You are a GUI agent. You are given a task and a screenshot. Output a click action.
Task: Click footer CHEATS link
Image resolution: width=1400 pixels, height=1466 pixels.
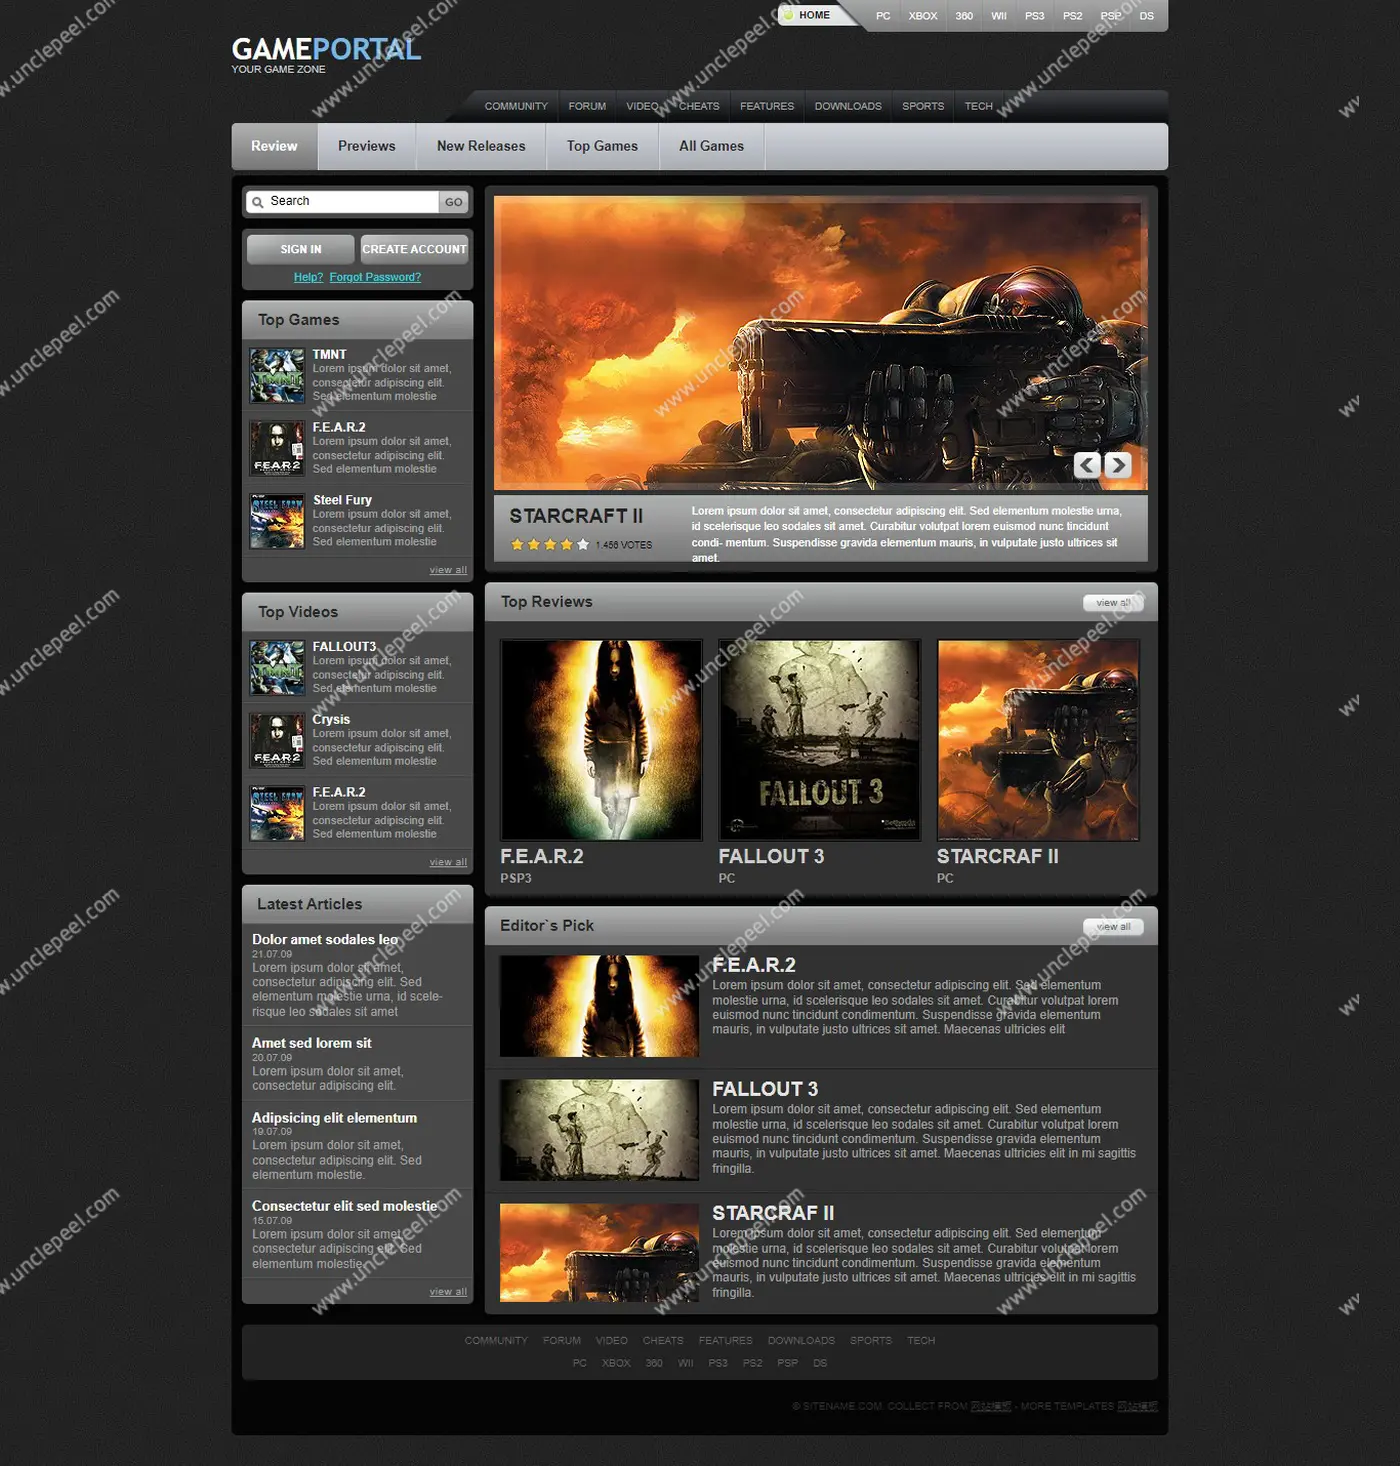663,1341
